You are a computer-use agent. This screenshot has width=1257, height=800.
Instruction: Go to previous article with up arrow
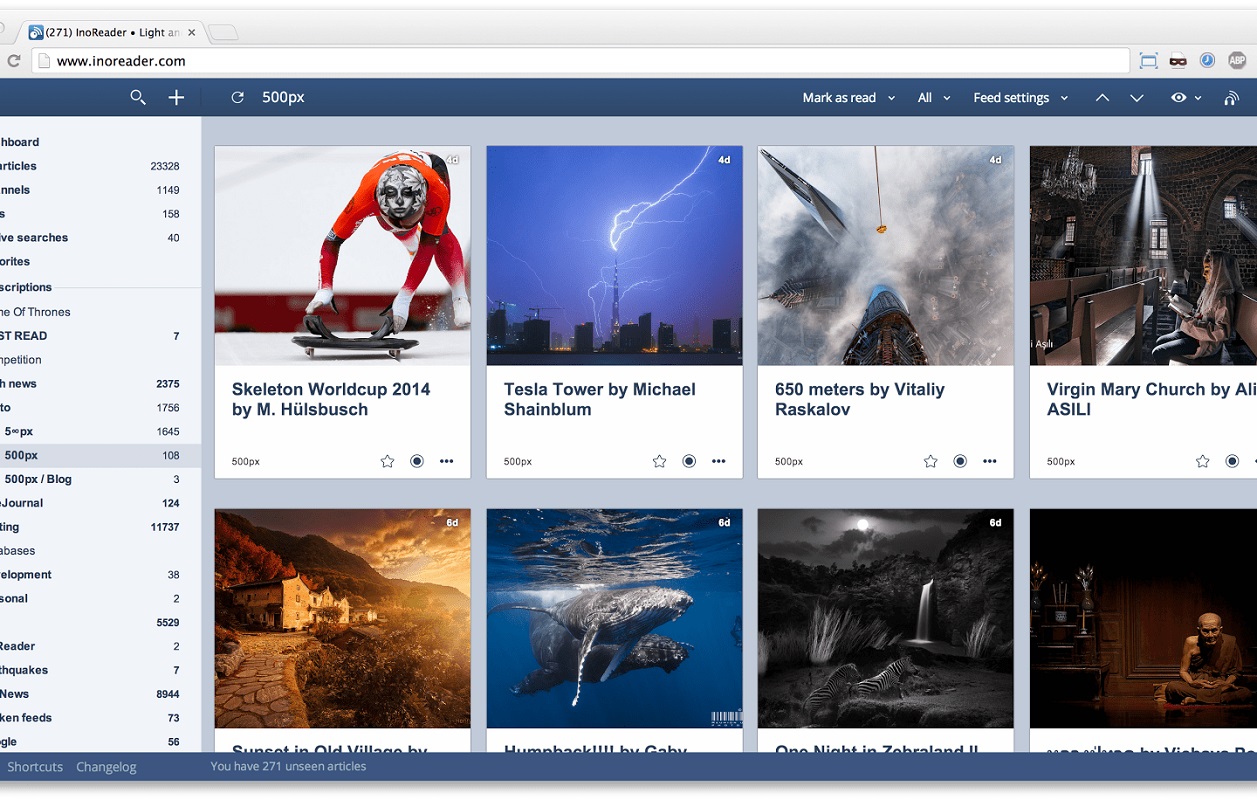click(x=1102, y=98)
